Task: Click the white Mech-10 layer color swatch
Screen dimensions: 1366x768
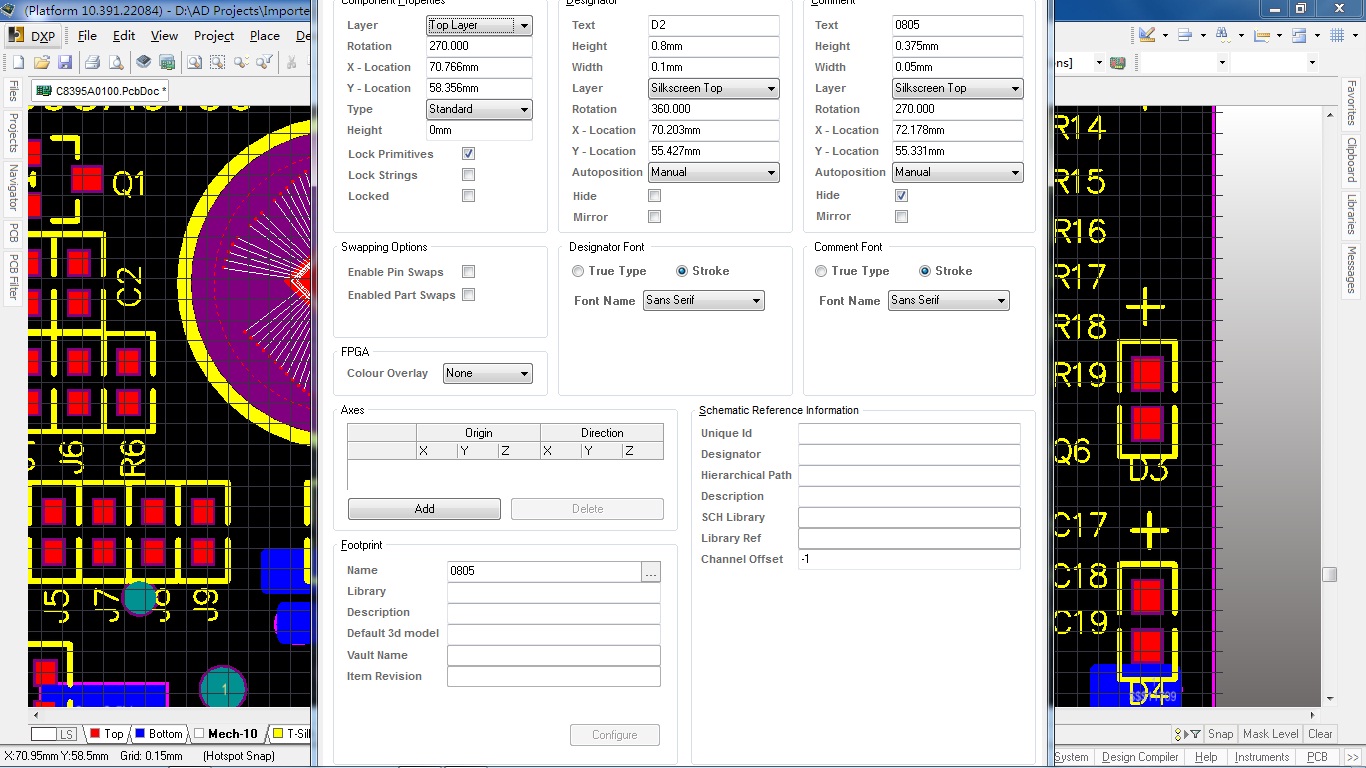Action: tap(199, 734)
